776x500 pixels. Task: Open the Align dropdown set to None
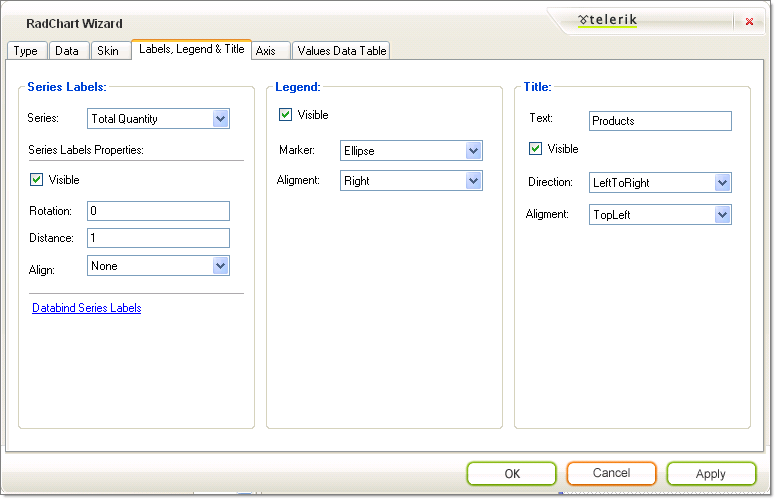158,266
